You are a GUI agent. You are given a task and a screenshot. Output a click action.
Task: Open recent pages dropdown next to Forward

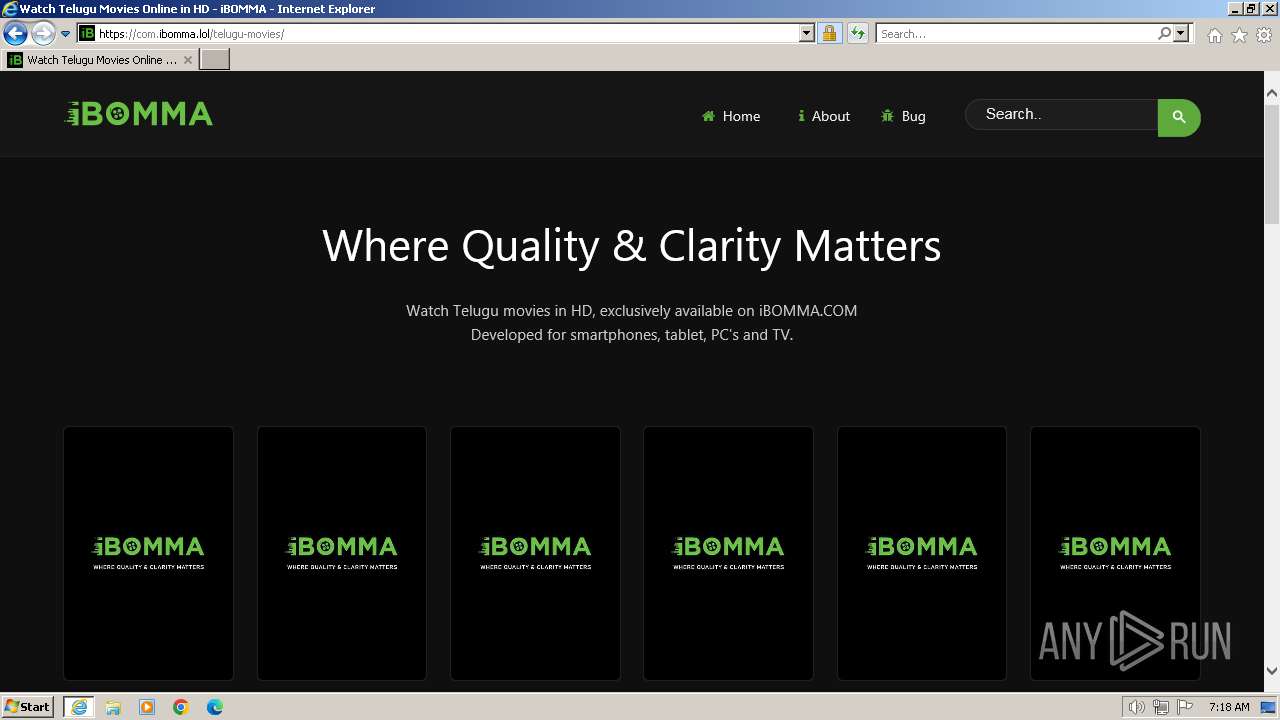coord(66,33)
